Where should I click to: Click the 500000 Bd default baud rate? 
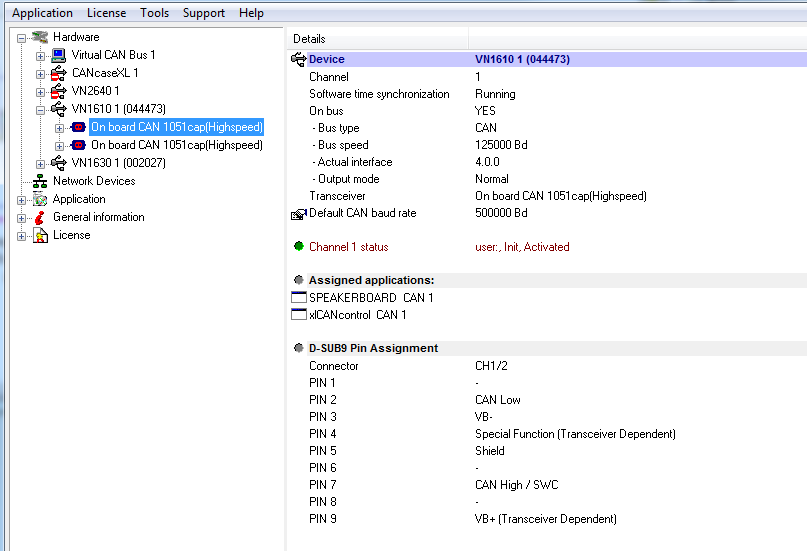[x=501, y=213]
